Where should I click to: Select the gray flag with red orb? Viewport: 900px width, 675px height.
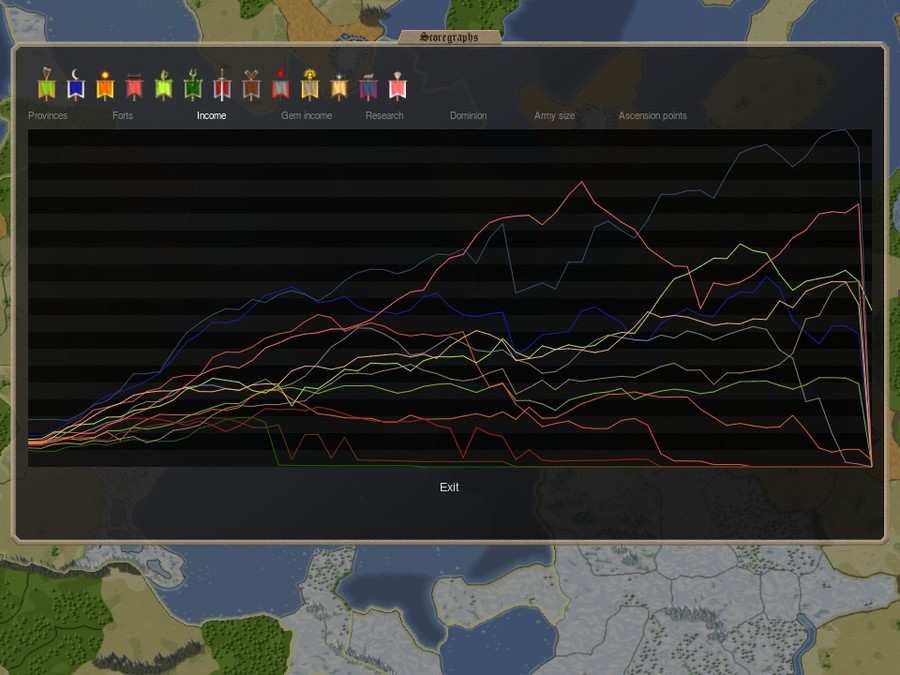click(281, 85)
